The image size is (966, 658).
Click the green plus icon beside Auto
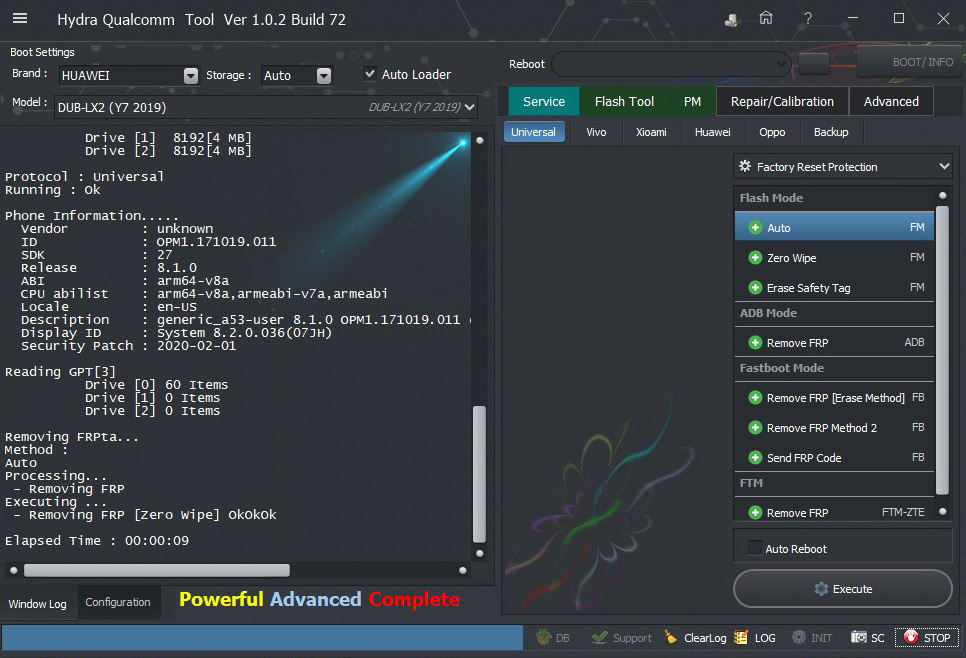click(755, 227)
